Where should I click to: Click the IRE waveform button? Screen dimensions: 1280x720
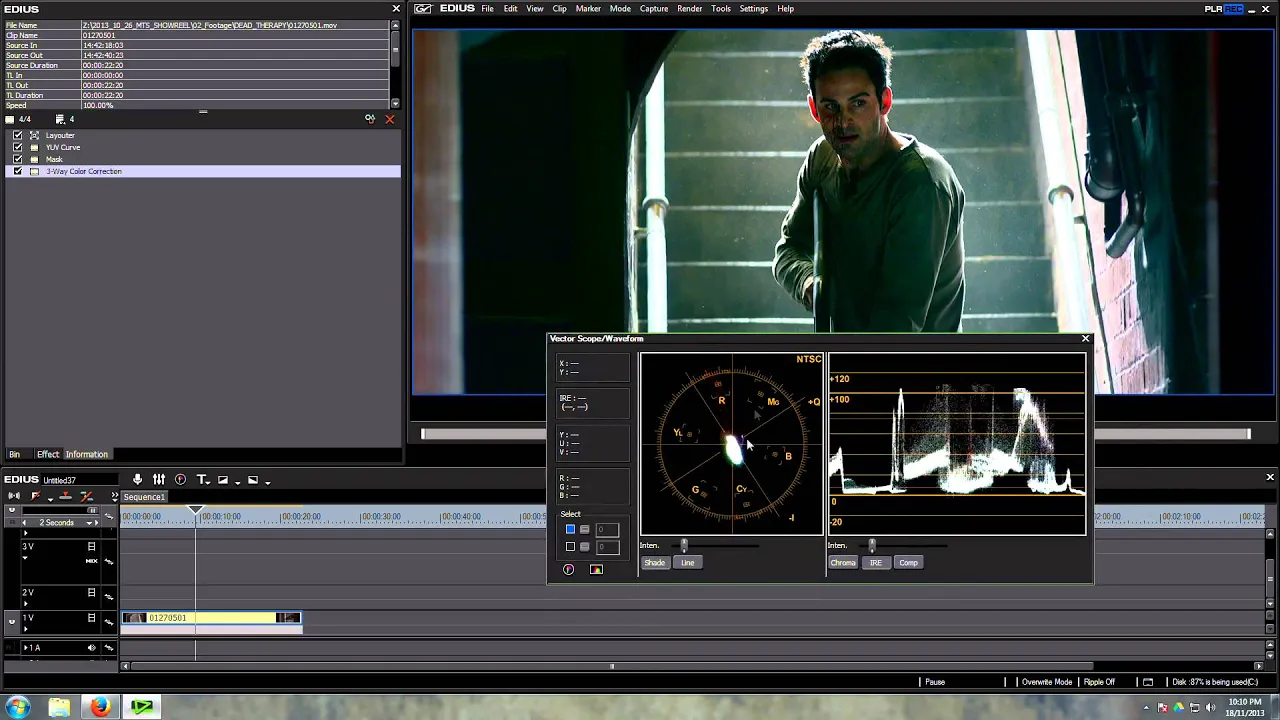pyautogui.click(x=875, y=563)
